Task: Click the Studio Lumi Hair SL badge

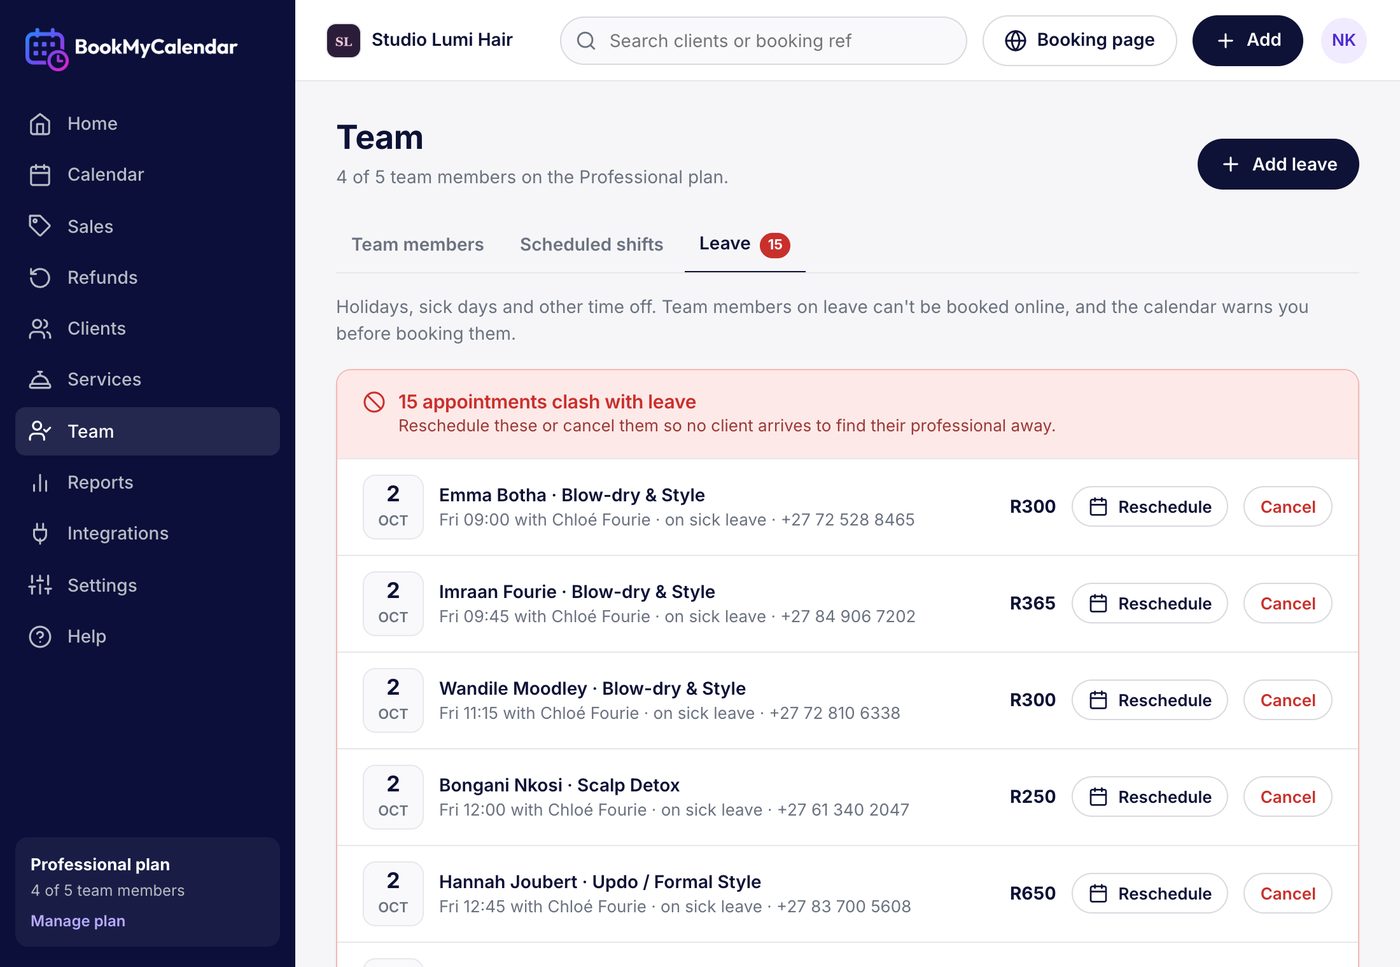Action: click(x=343, y=41)
